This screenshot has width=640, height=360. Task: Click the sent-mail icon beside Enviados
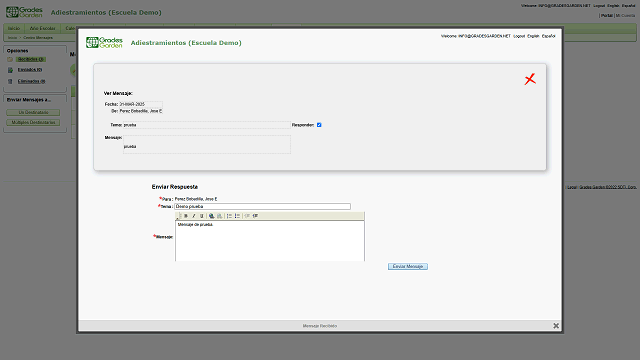tap(10, 70)
